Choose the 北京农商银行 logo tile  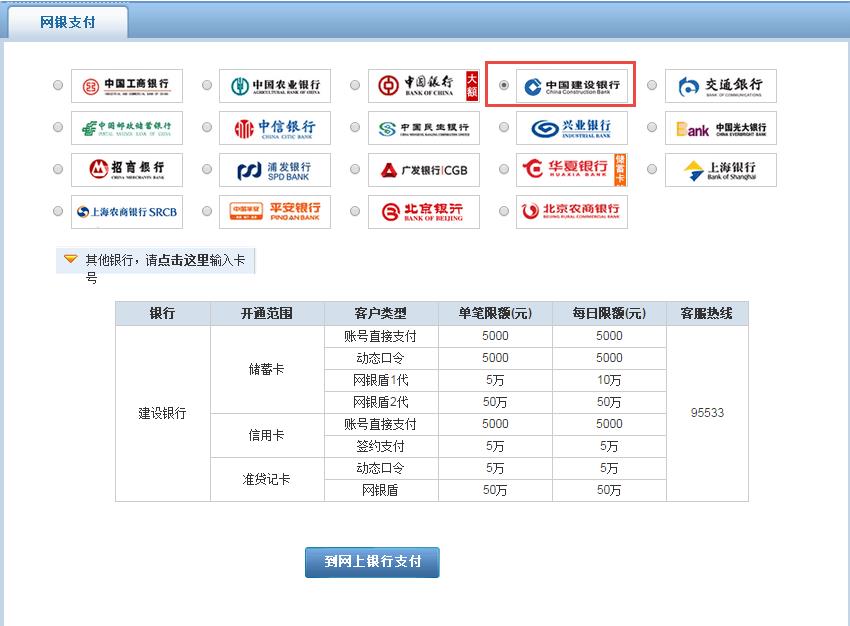coord(572,212)
